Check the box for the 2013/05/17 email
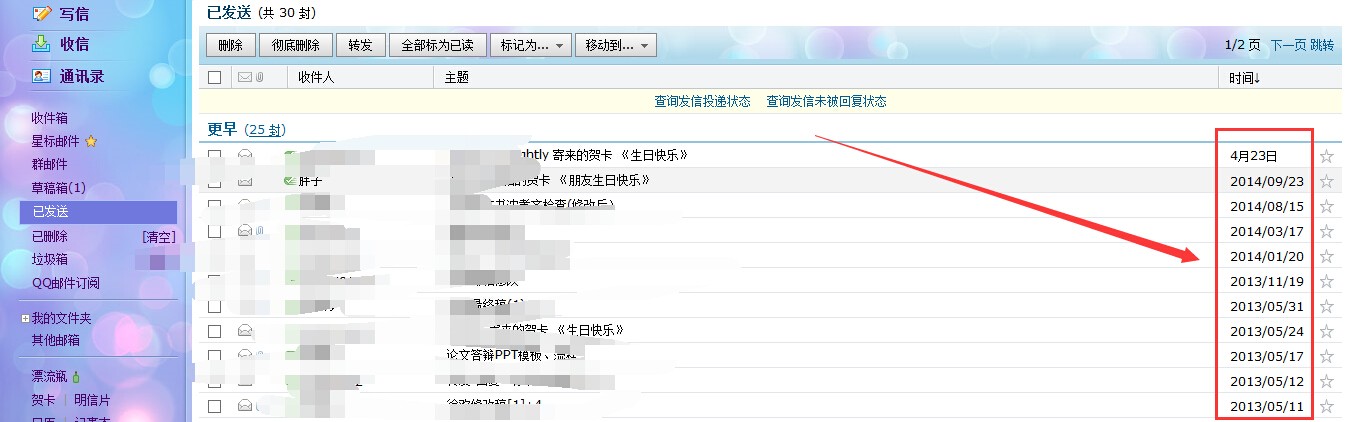This screenshot has width=1348, height=422. [214, 356]
